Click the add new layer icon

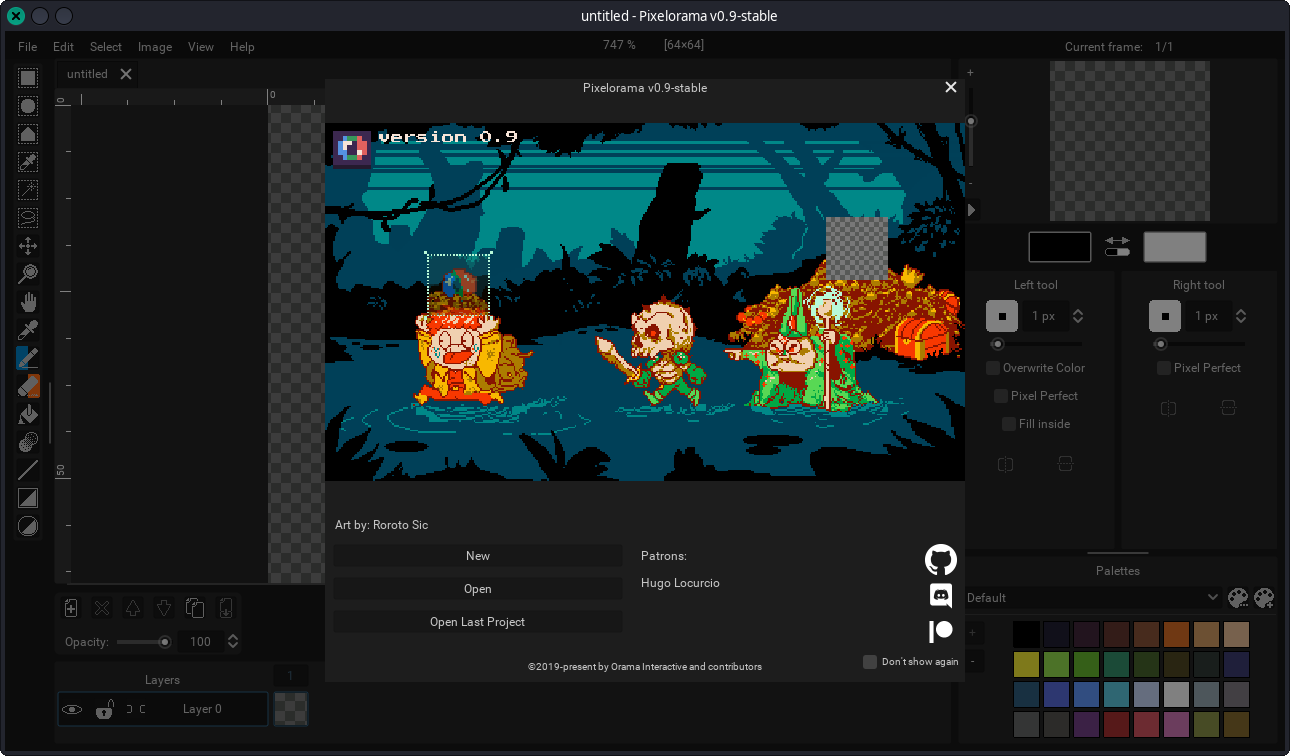point(71,608)
